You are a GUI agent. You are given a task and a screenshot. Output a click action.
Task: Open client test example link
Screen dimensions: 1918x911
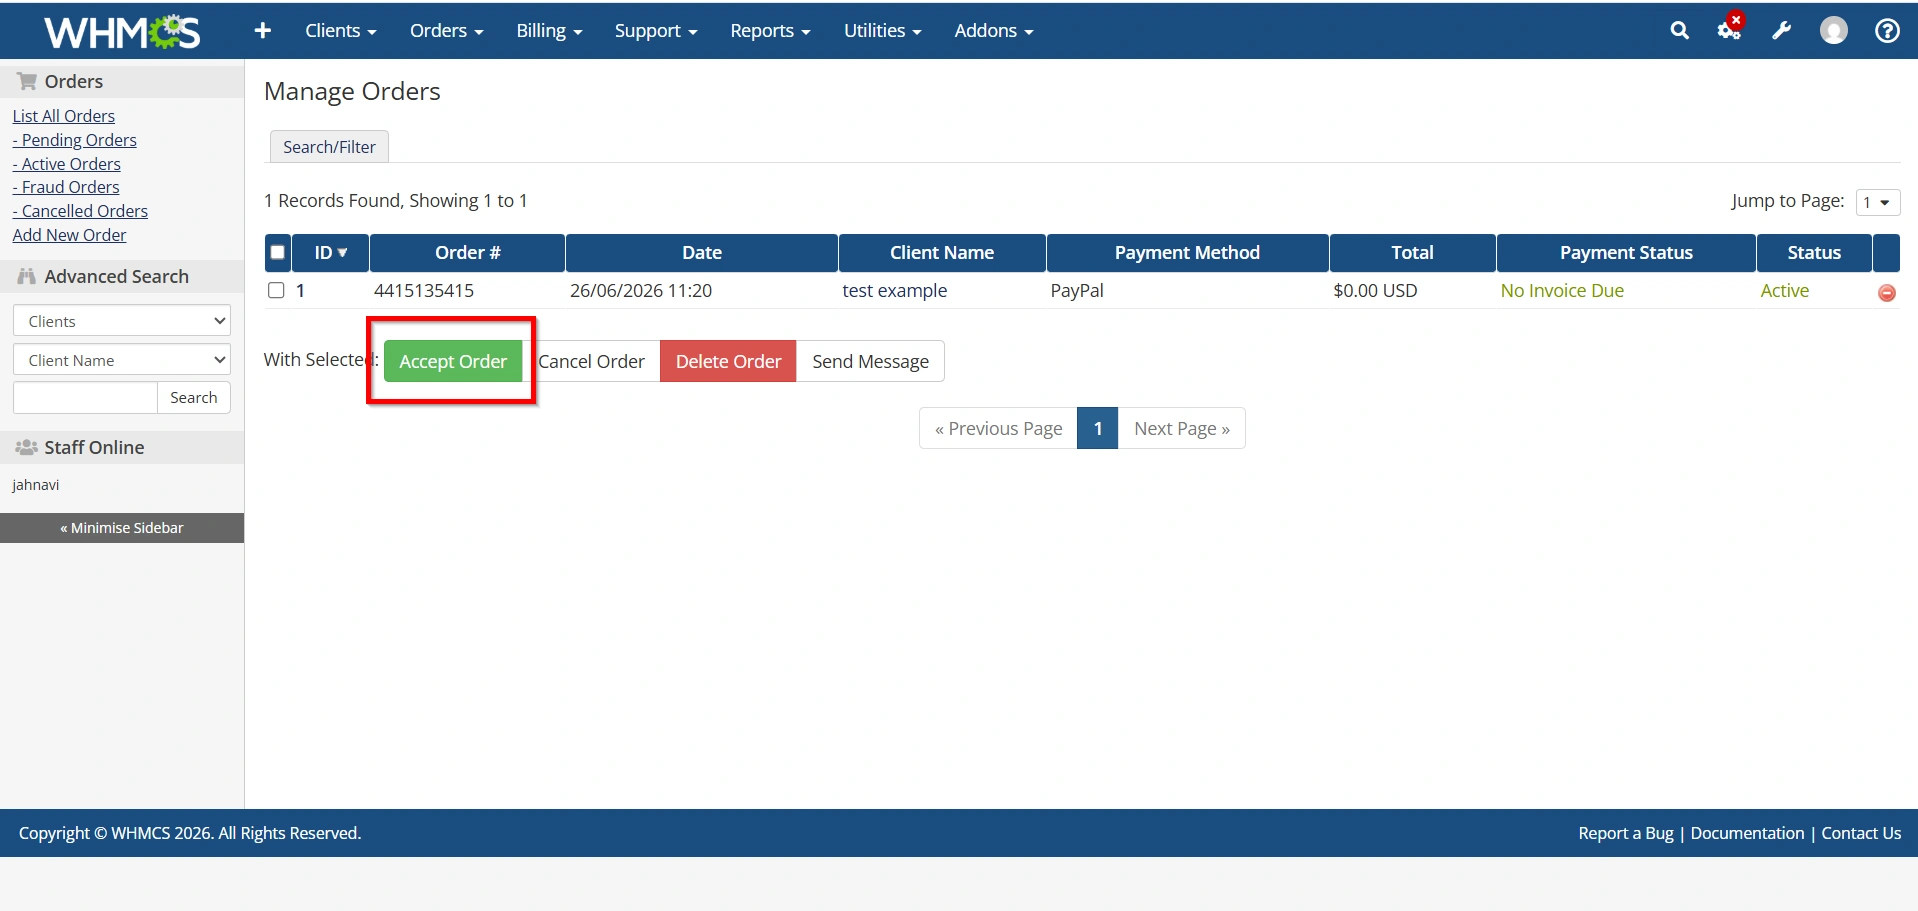894,291
